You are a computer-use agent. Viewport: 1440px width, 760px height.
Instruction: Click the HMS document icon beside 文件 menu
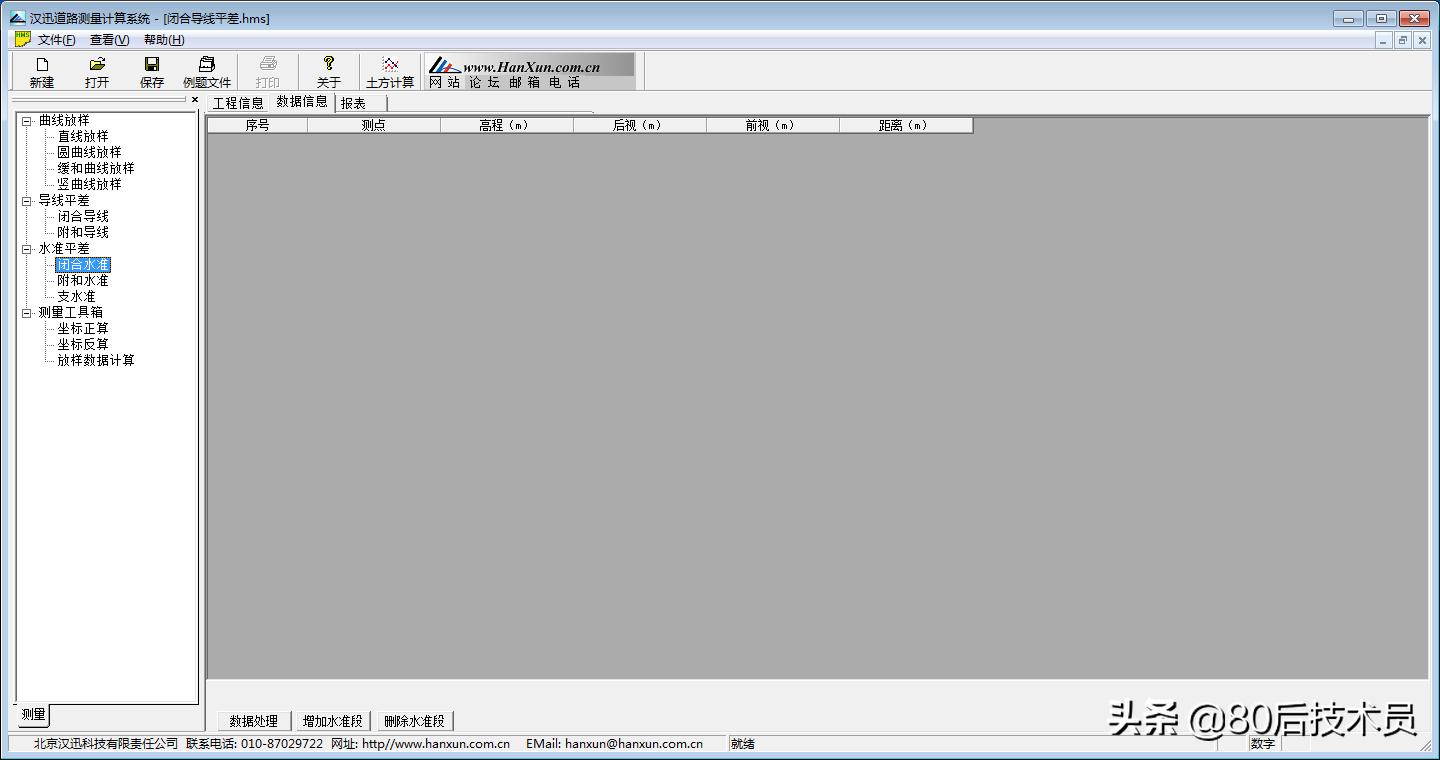pyautogui.click(x=22, y=39)
